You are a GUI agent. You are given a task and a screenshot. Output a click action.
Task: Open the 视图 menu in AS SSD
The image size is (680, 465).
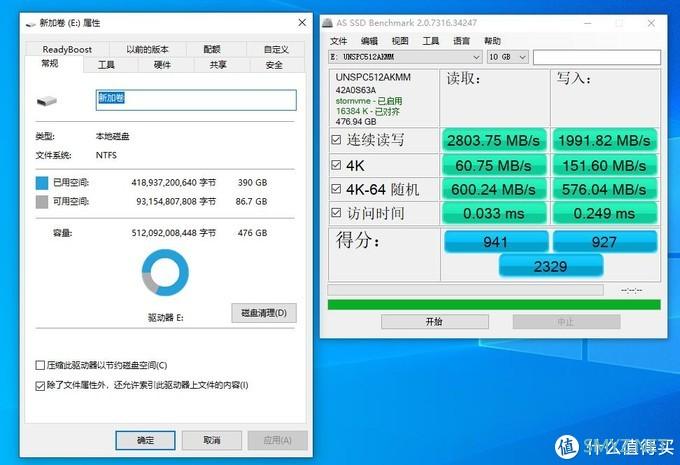coord(400,41)
